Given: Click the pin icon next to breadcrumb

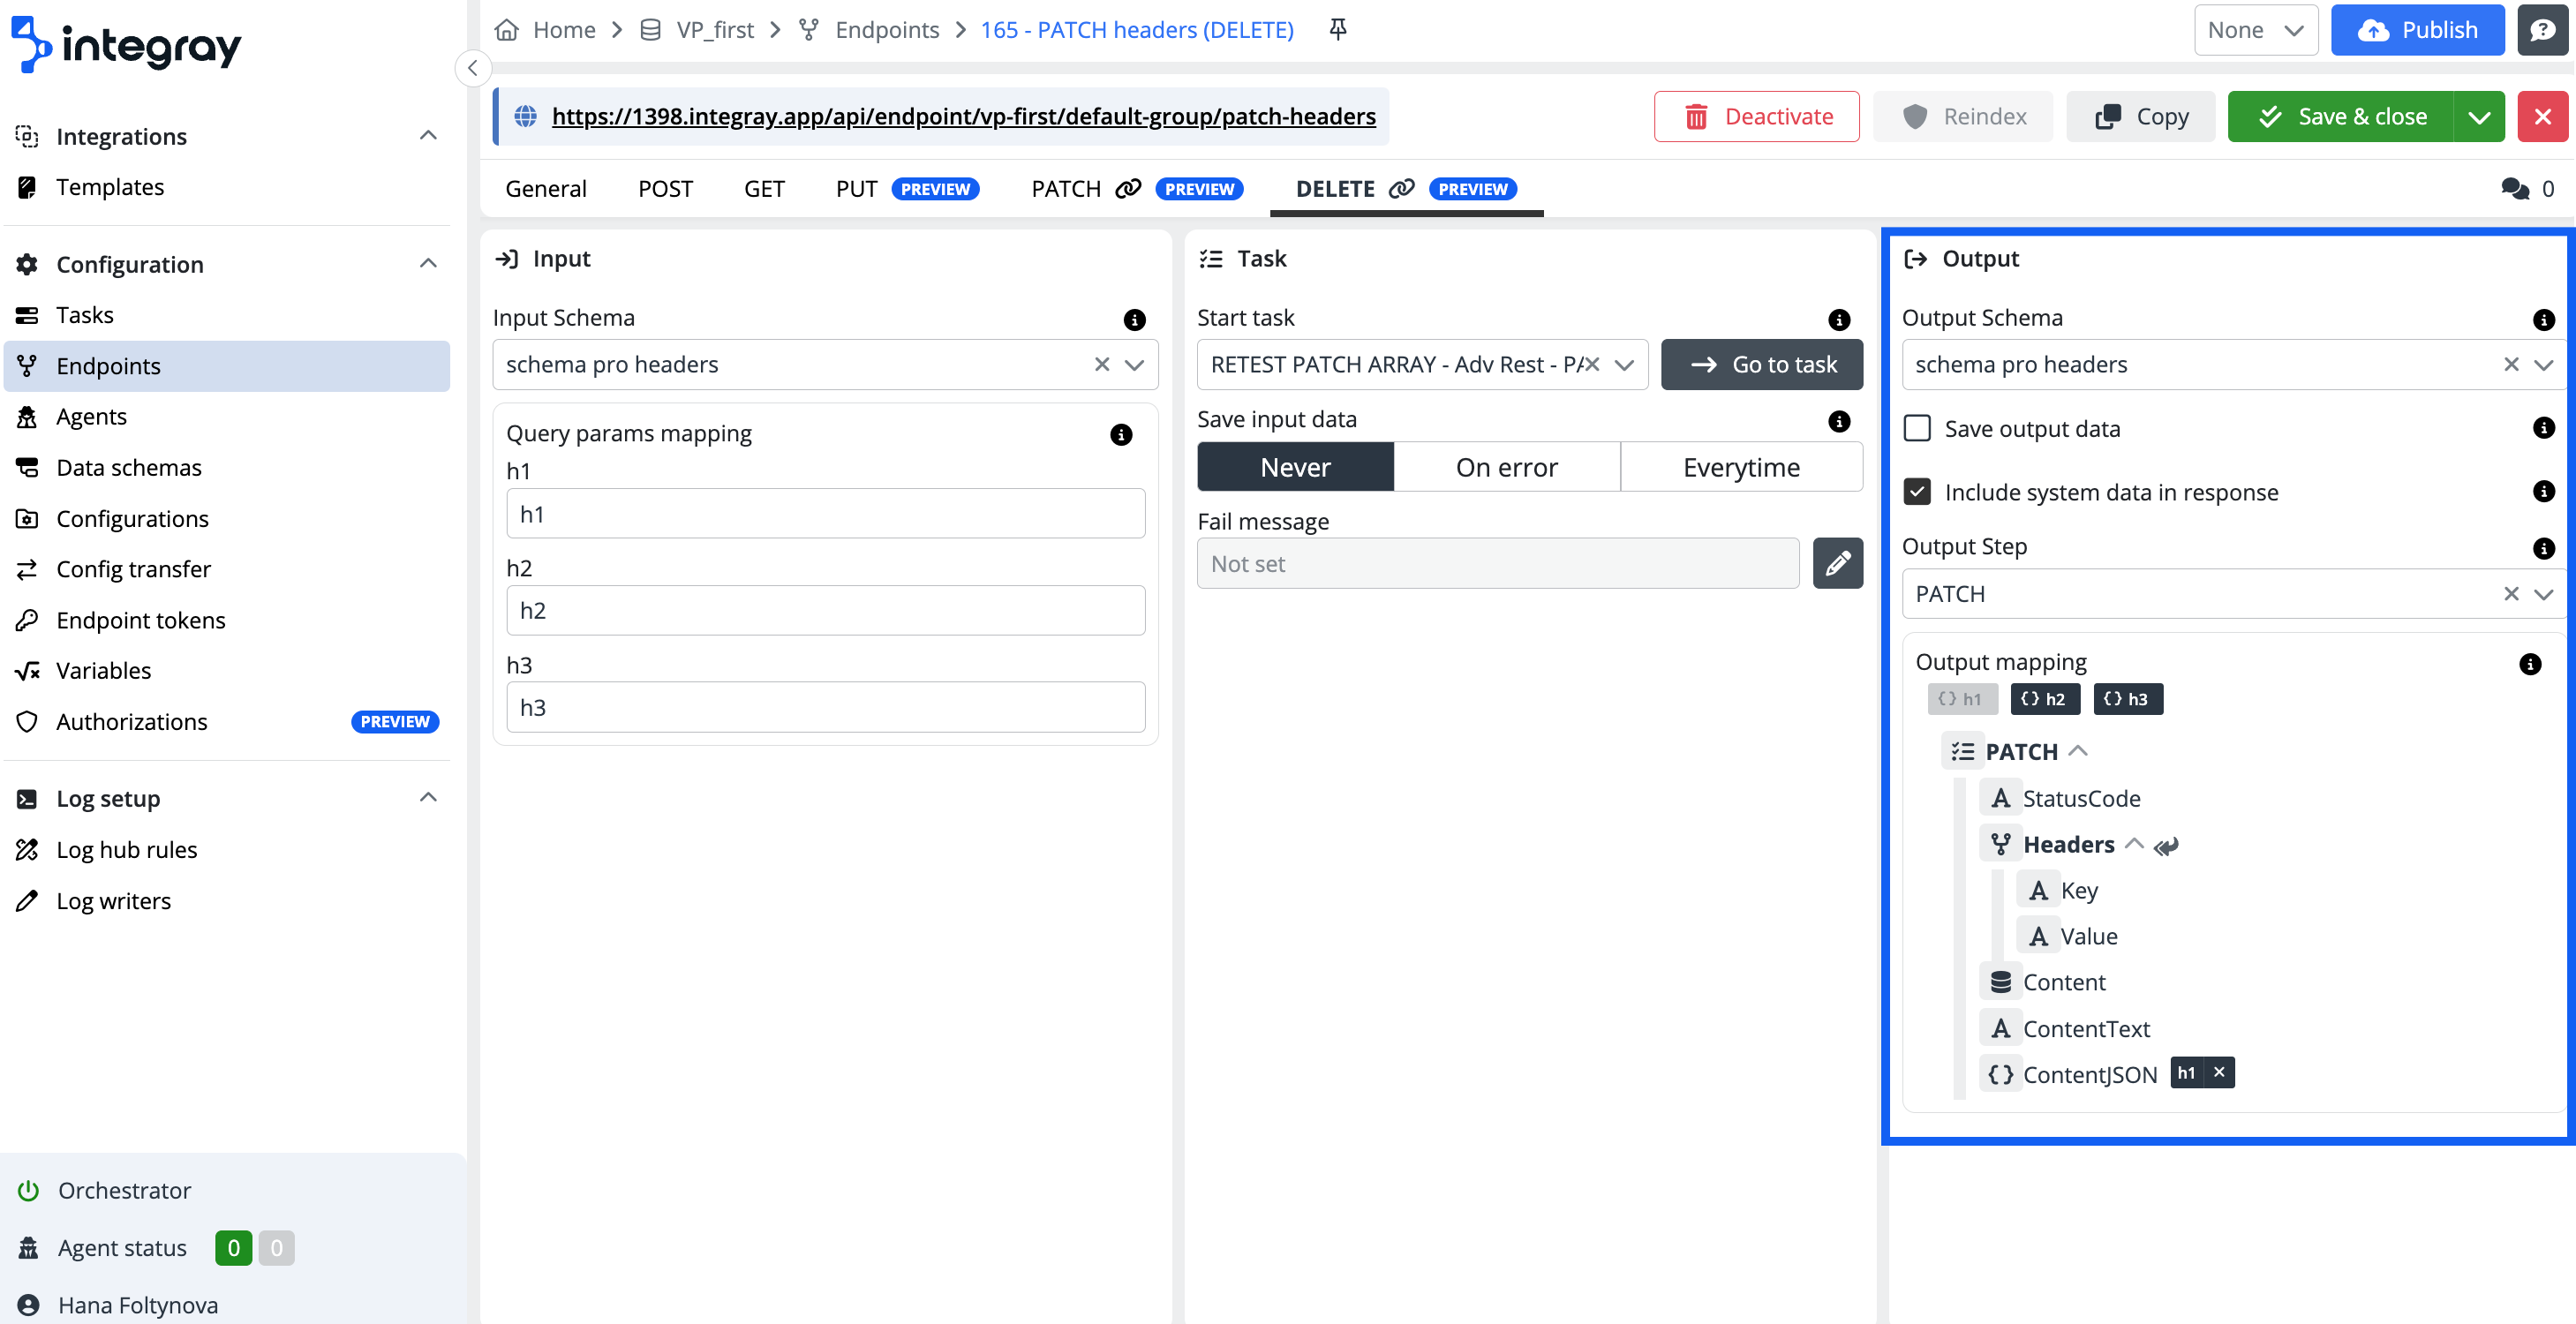Looking at the screenshot, I should (1338, 29).
